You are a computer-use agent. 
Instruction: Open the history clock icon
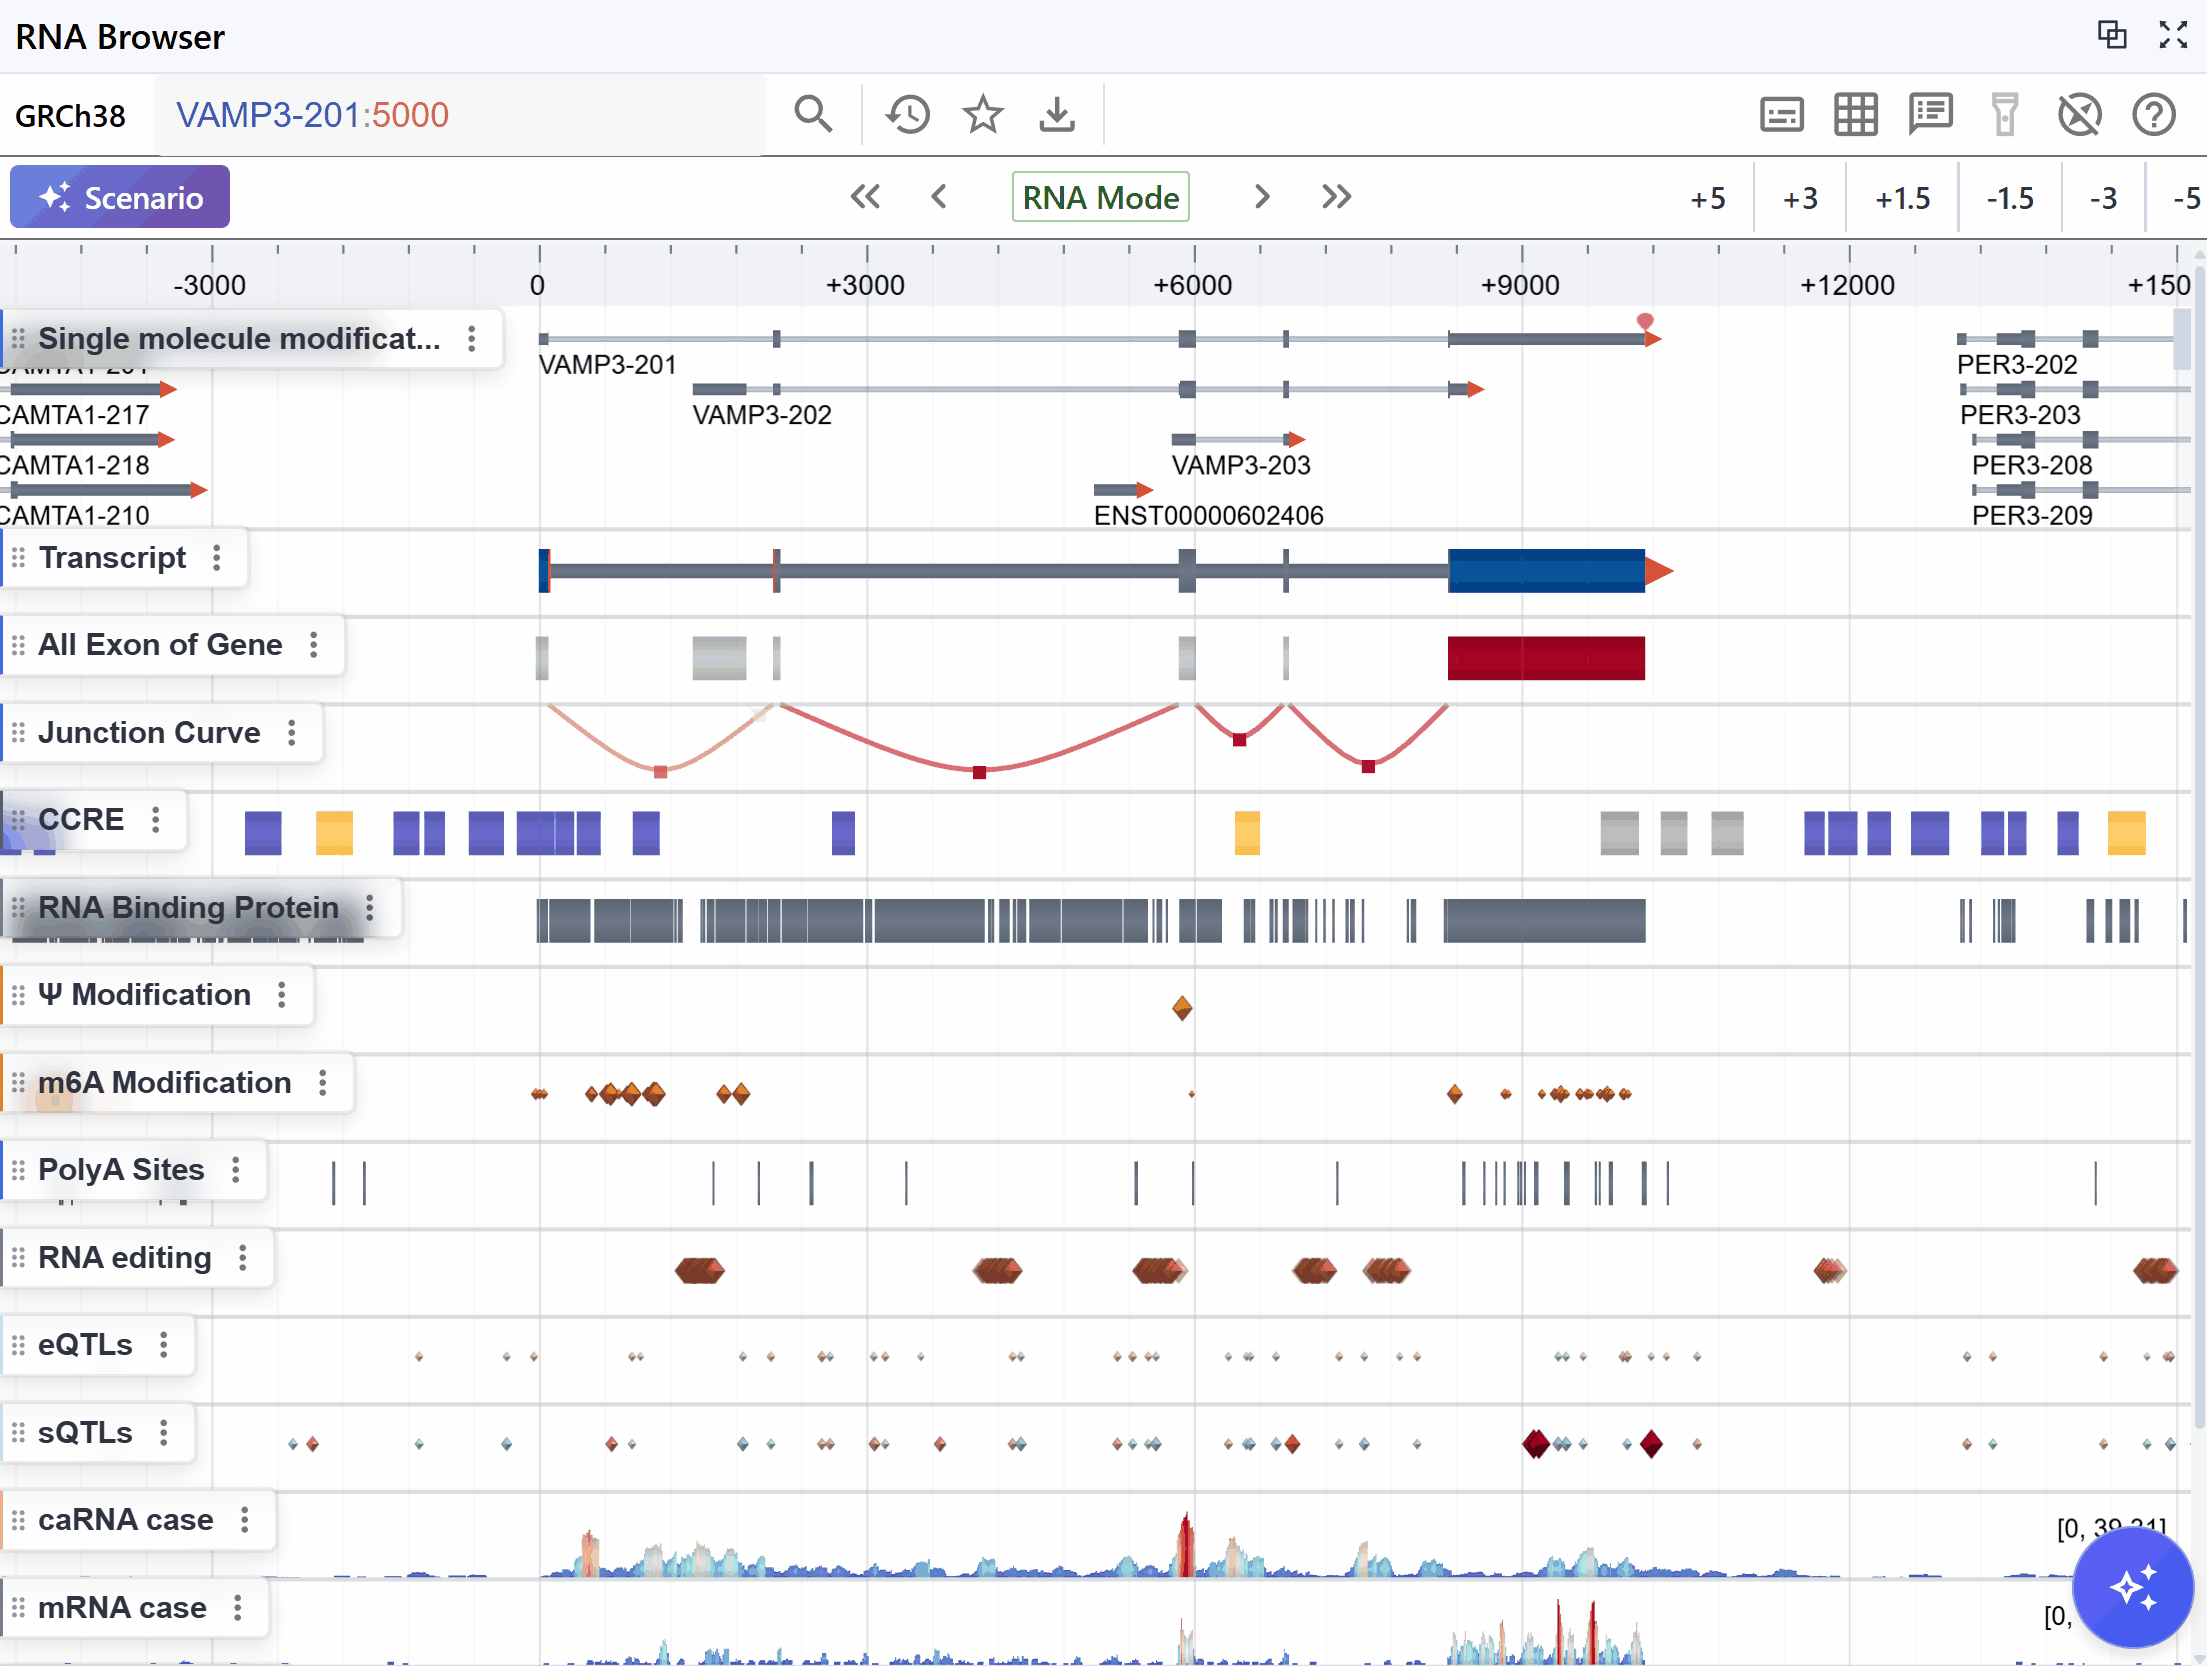click(x=907, y=114)
